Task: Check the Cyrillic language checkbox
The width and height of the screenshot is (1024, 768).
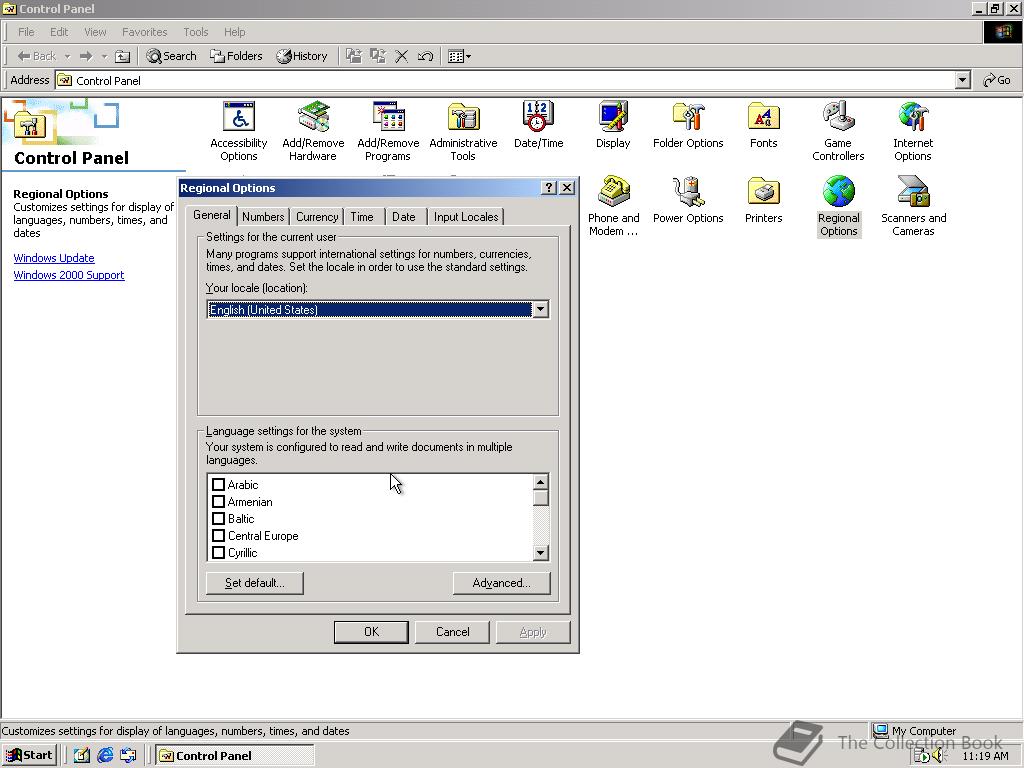Action: point(219,552)
